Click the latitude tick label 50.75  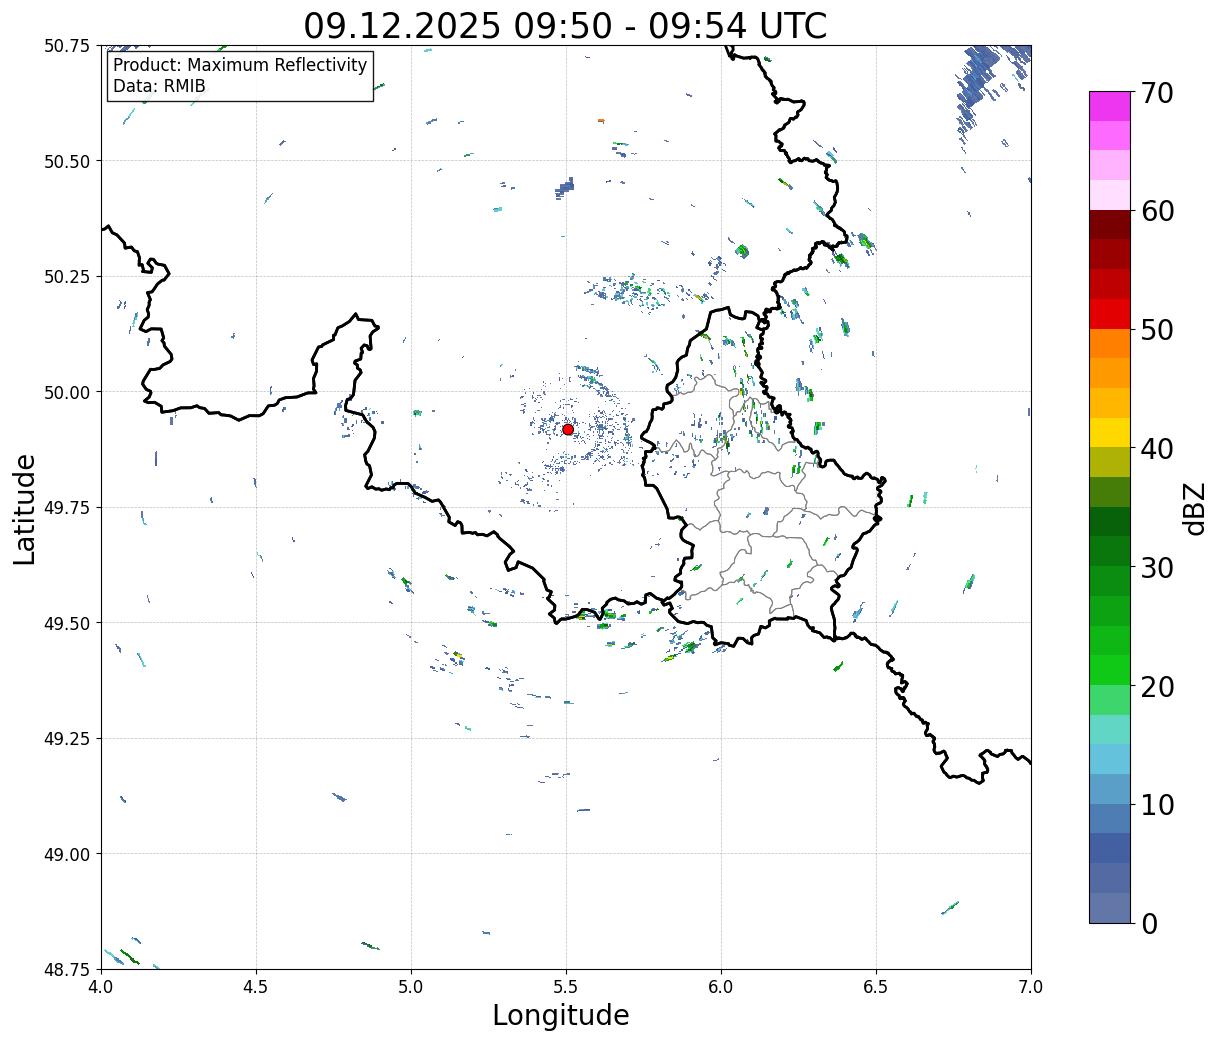pos(67,46)
